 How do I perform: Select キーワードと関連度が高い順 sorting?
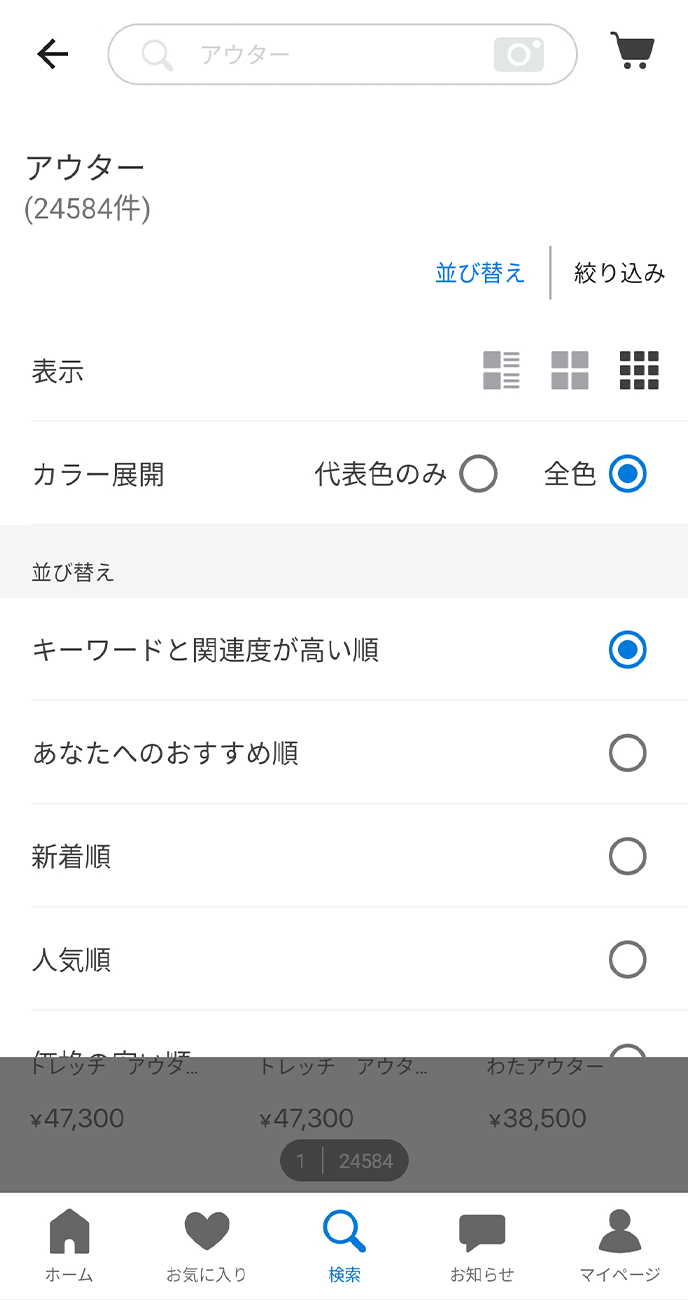coord(627,650)
